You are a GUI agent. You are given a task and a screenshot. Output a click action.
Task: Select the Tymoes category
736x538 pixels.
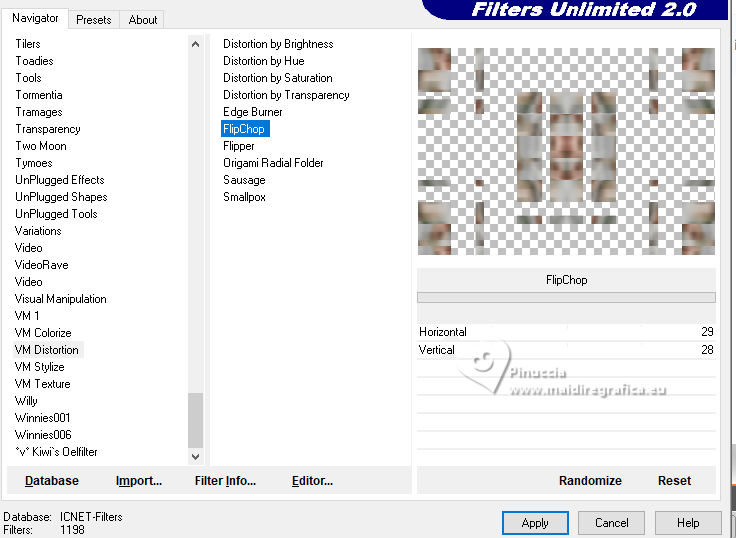click(33, 163)
